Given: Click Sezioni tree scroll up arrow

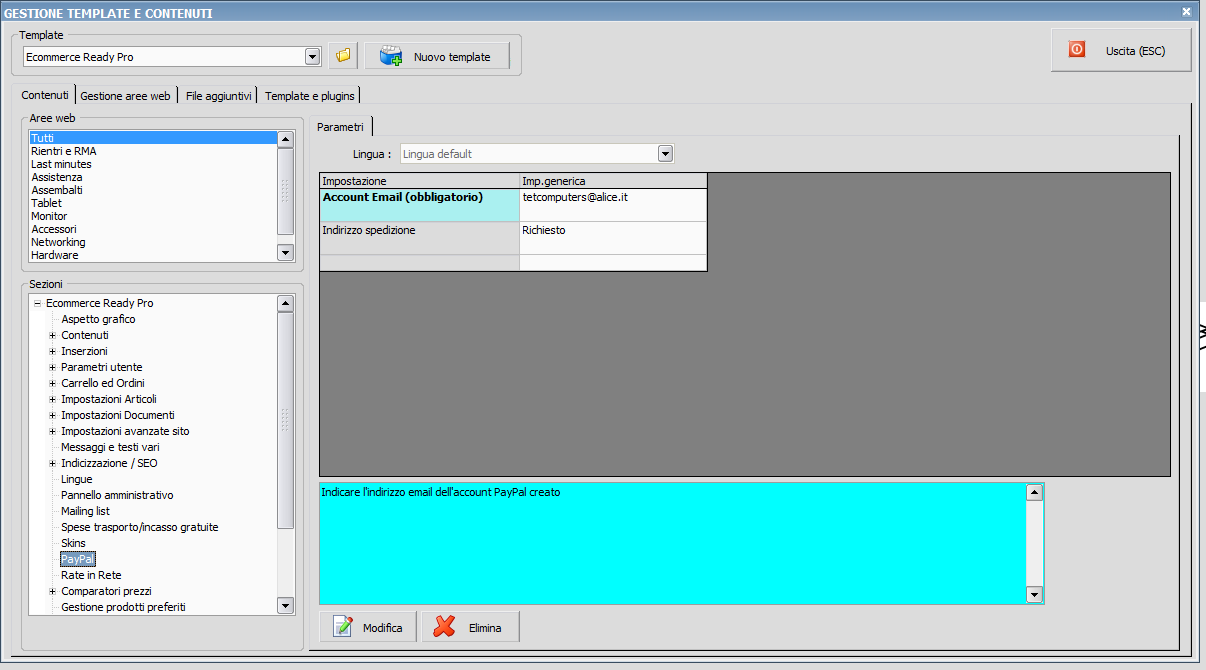Looking at the screenshot, I should click(285, 303).
